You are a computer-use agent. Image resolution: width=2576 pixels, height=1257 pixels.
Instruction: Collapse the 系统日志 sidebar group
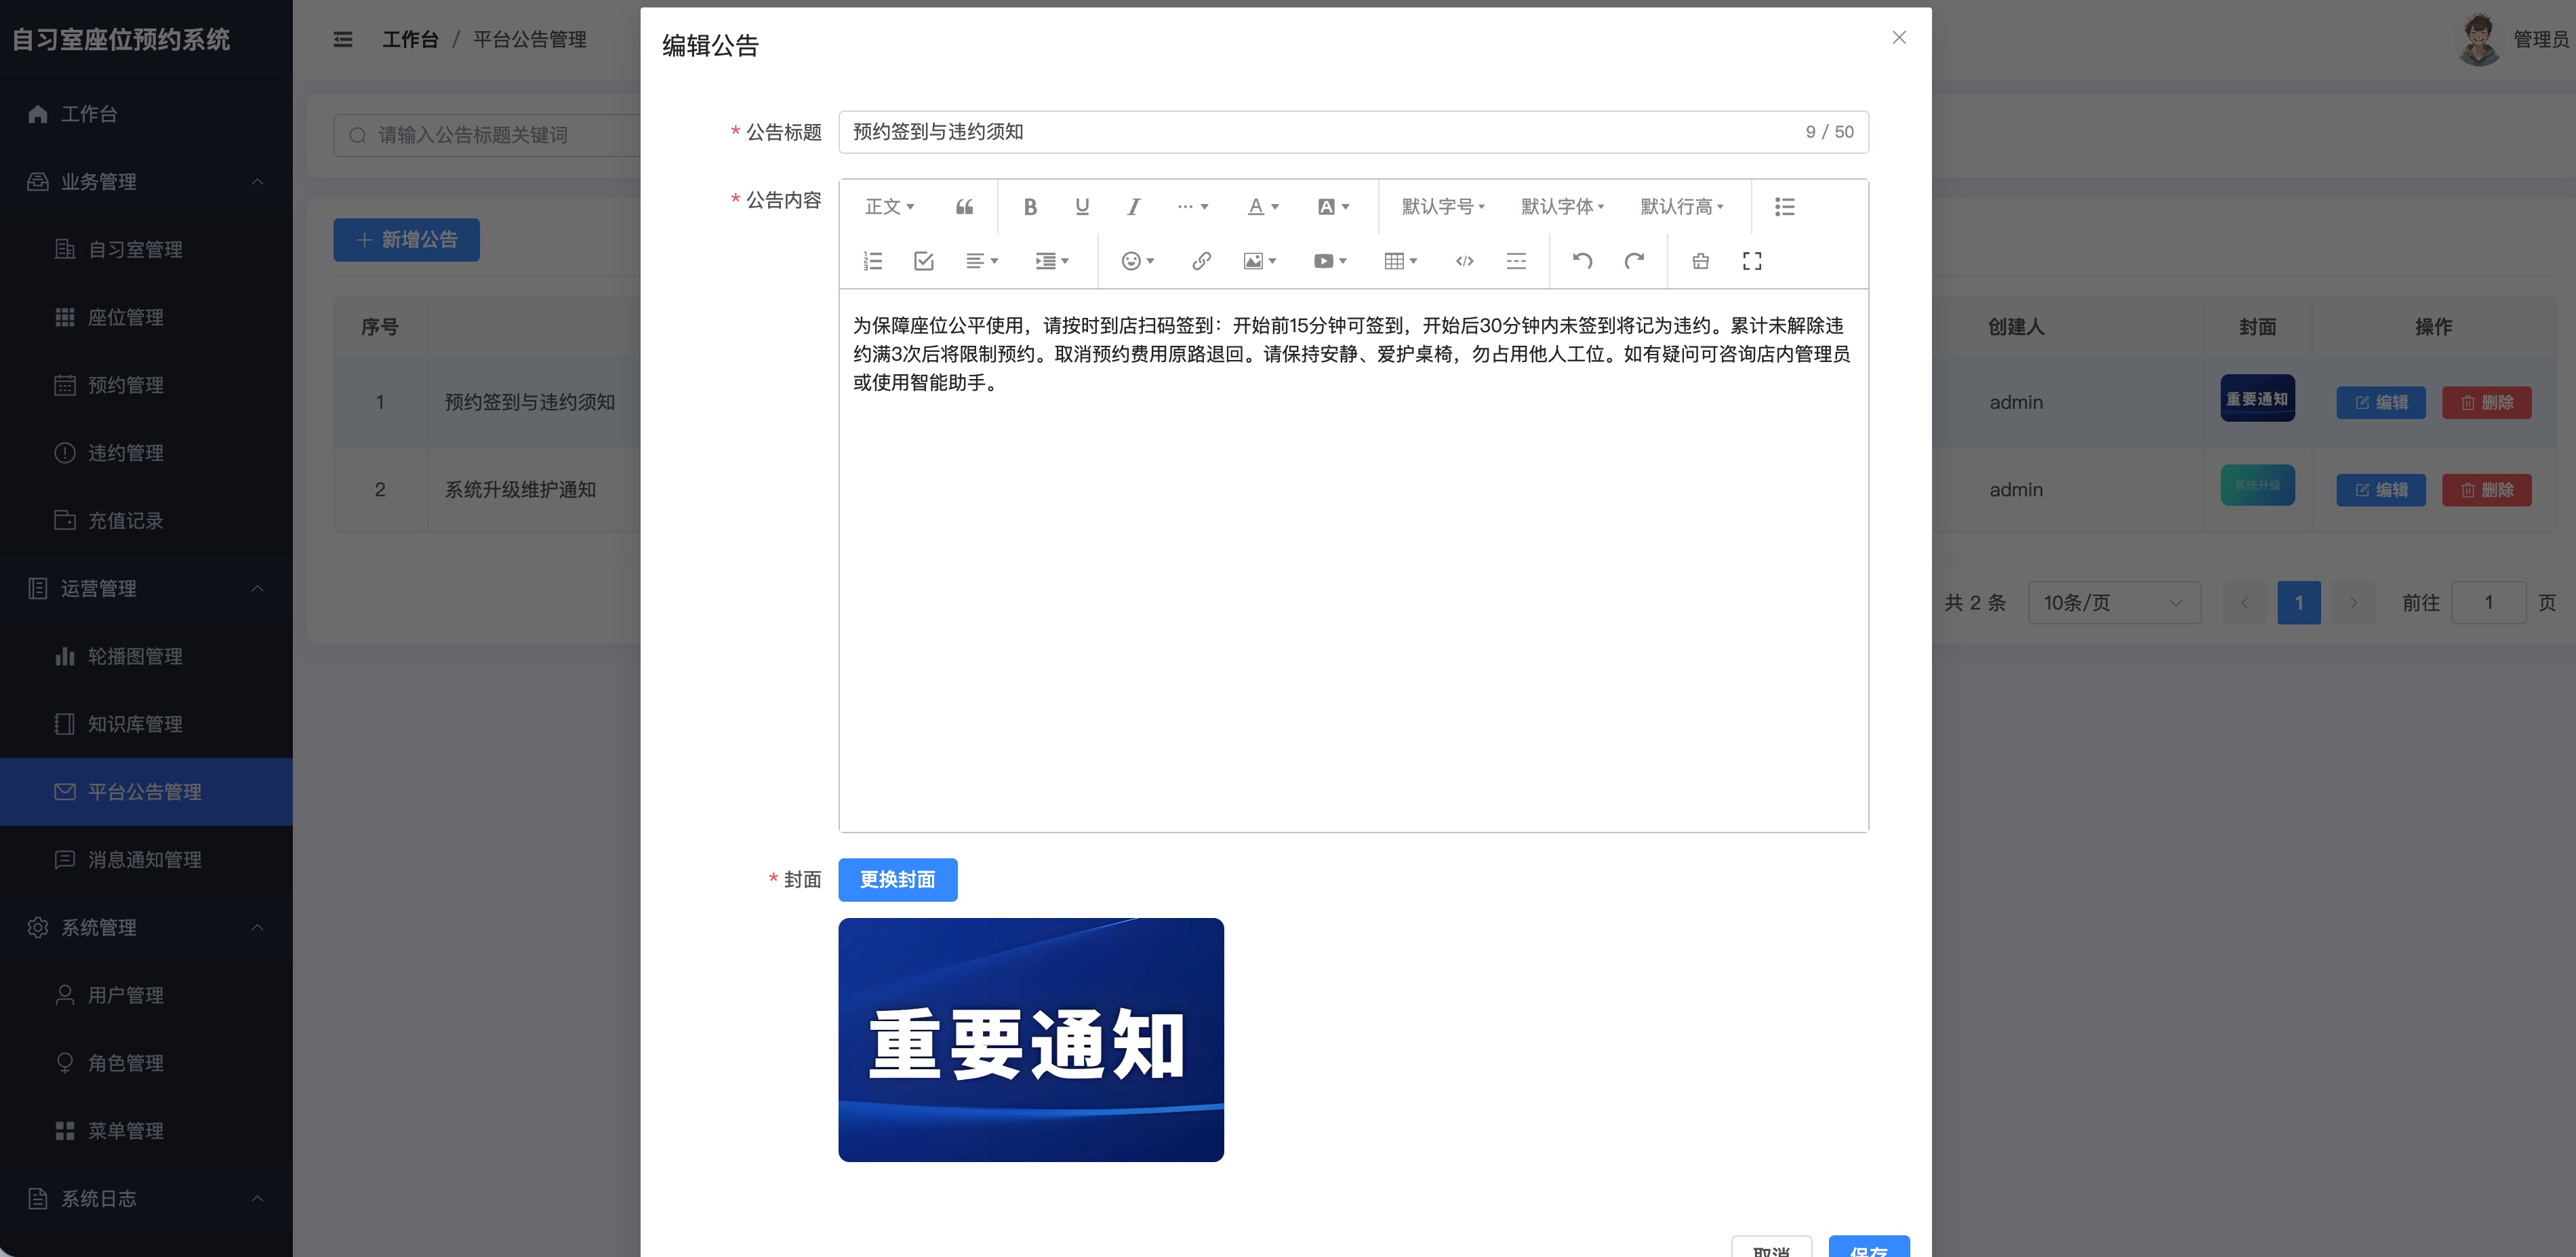click(x=146, y=1199)
